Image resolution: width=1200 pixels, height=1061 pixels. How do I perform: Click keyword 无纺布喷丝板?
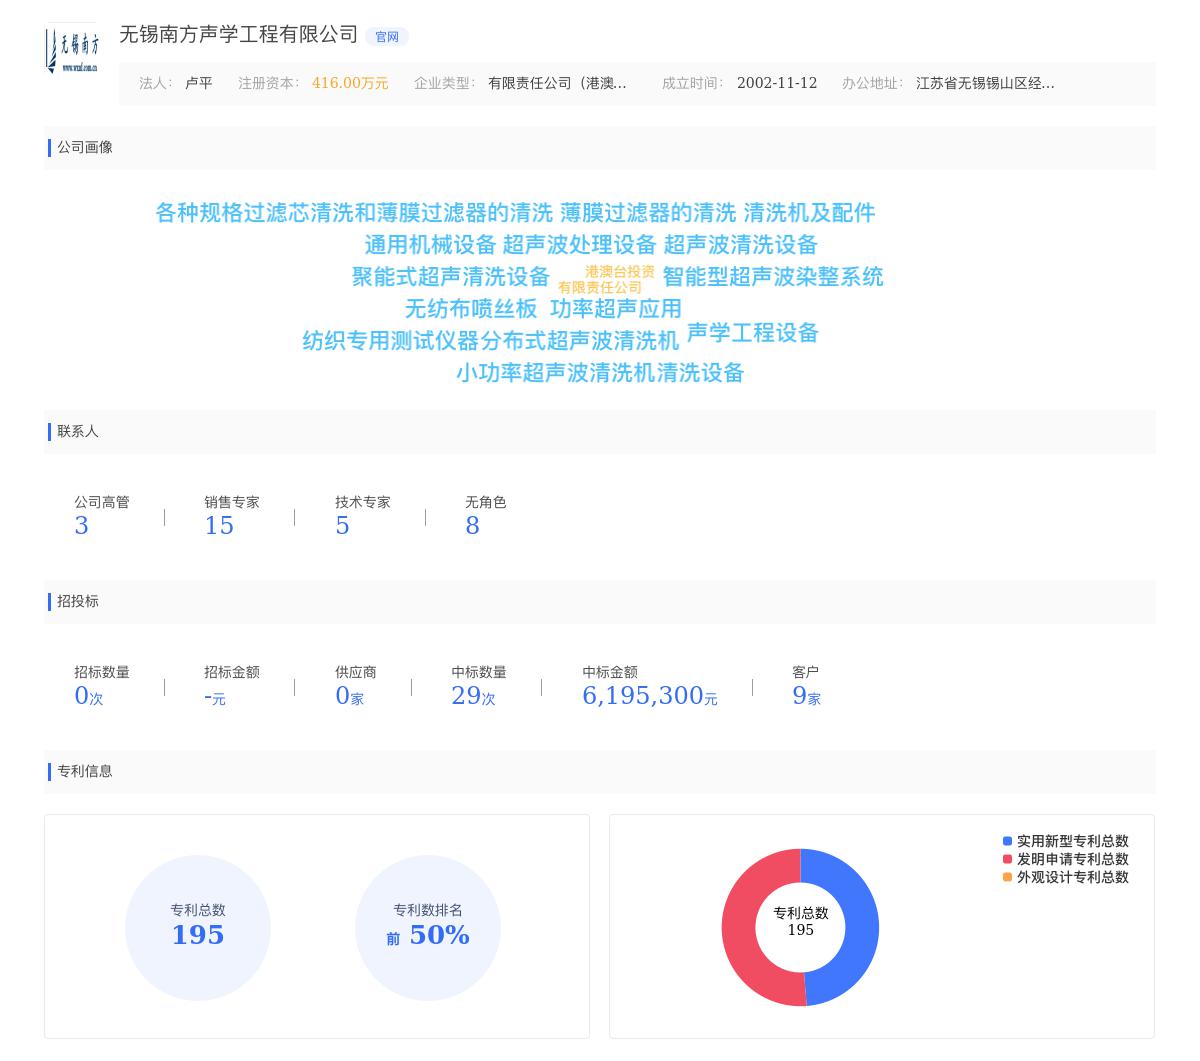pyautogui.click(x=471, y=309)
